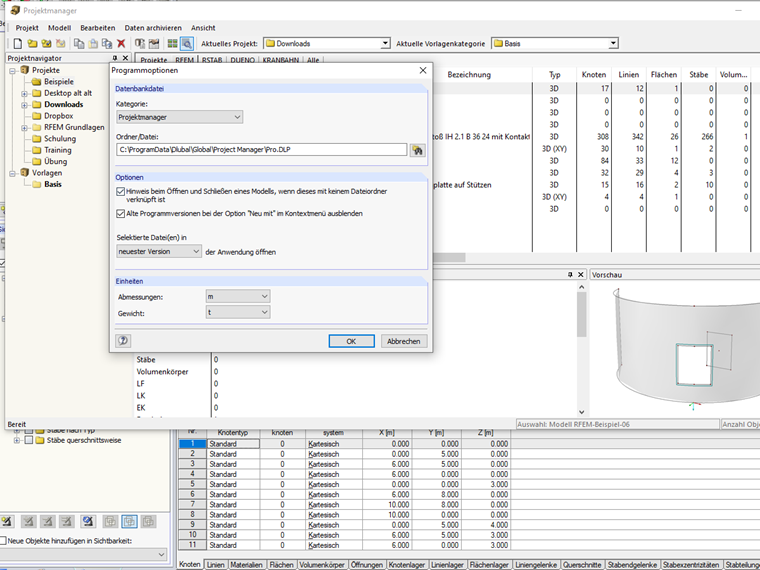Click the Knoten column header
The width and height of the screenshot is (760, 570).
click(594, 75)
